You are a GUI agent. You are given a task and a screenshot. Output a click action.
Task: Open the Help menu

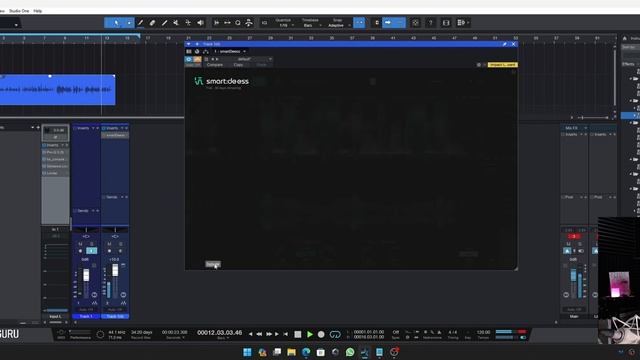click(x=38, y=11)
